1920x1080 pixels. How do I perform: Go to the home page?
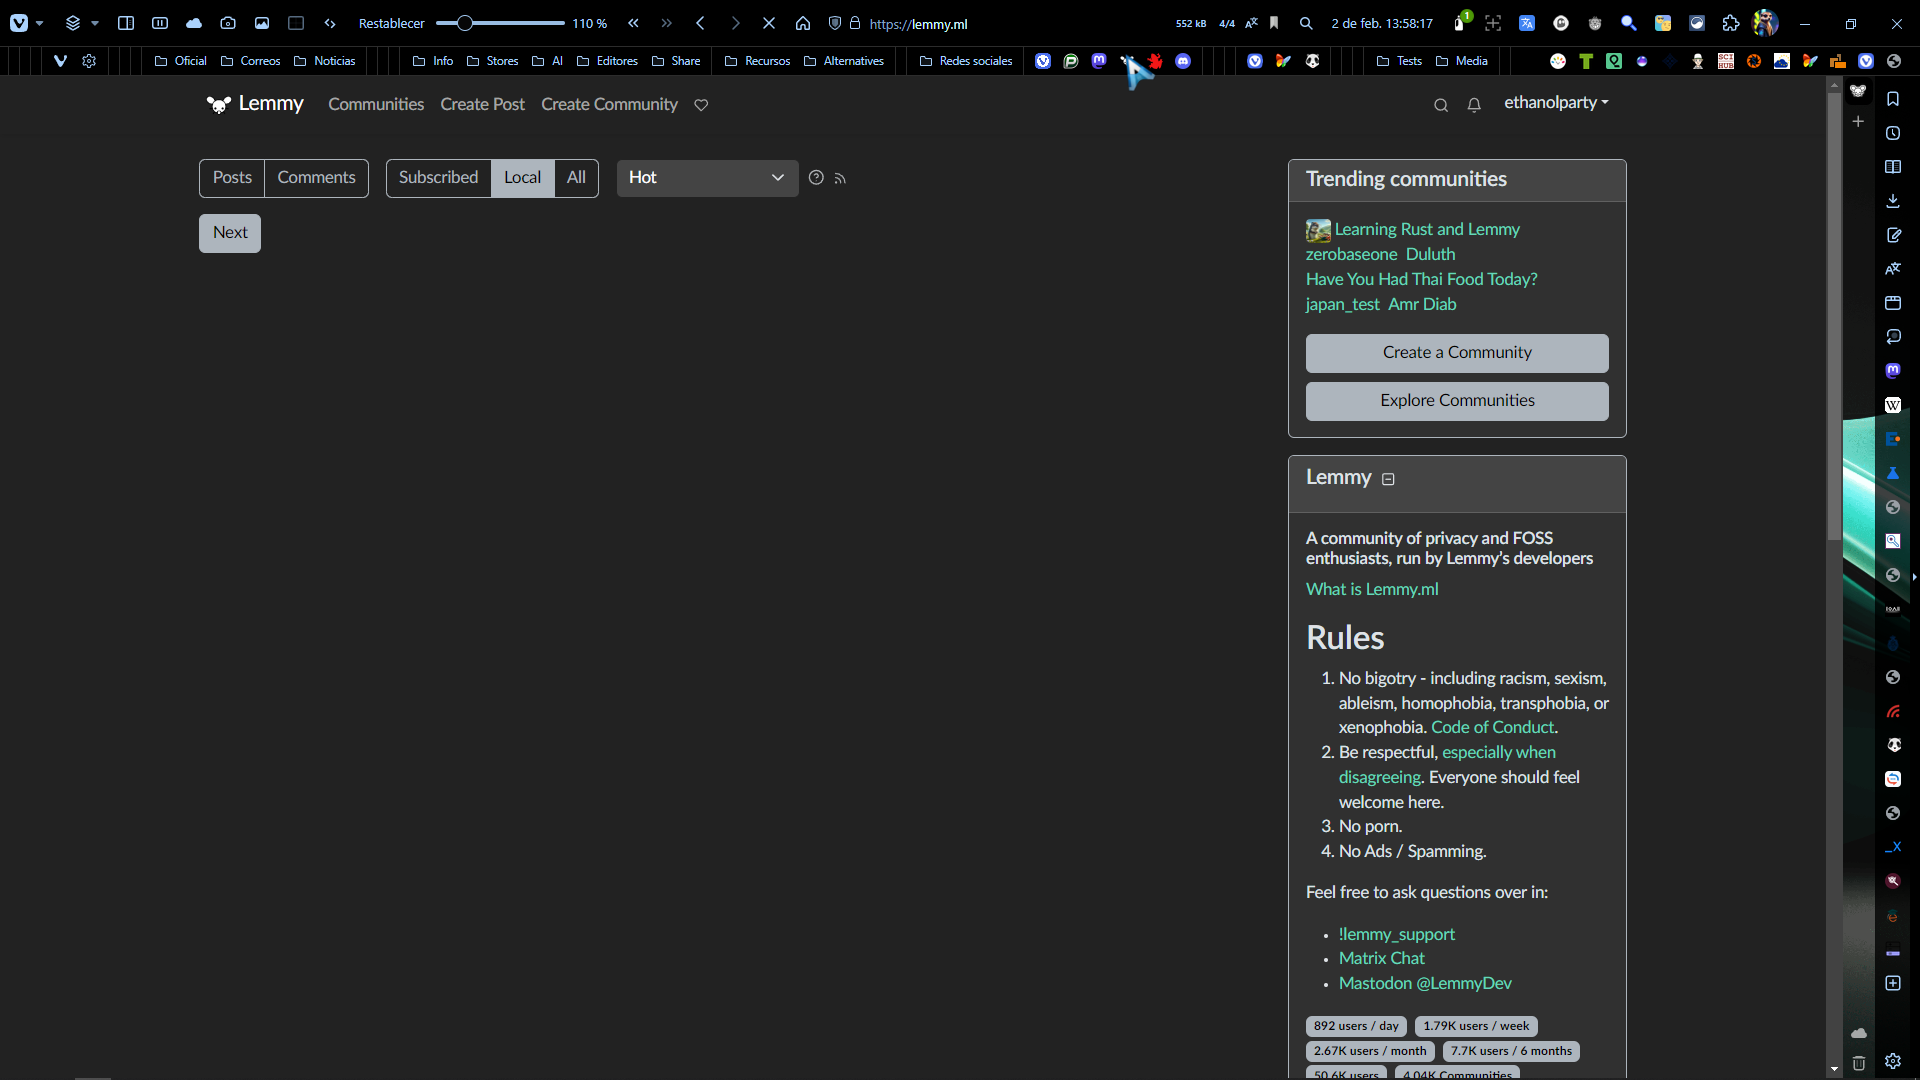pyautogui.click(x=803, y=23)
